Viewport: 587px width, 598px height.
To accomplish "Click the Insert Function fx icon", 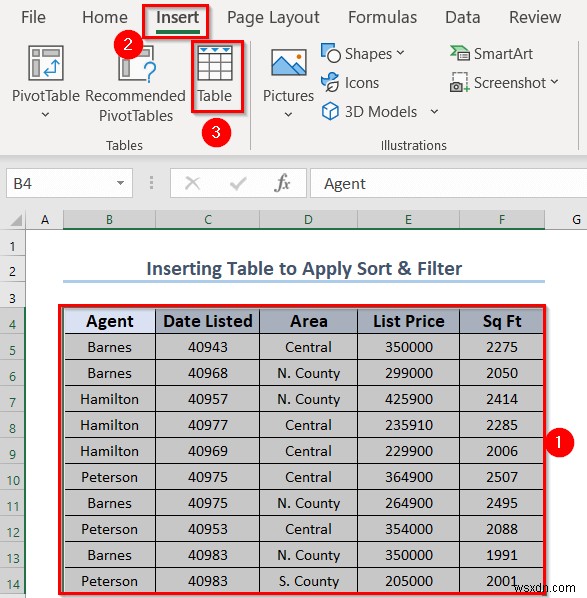I will pyautogui.click(x=282, y=183).
